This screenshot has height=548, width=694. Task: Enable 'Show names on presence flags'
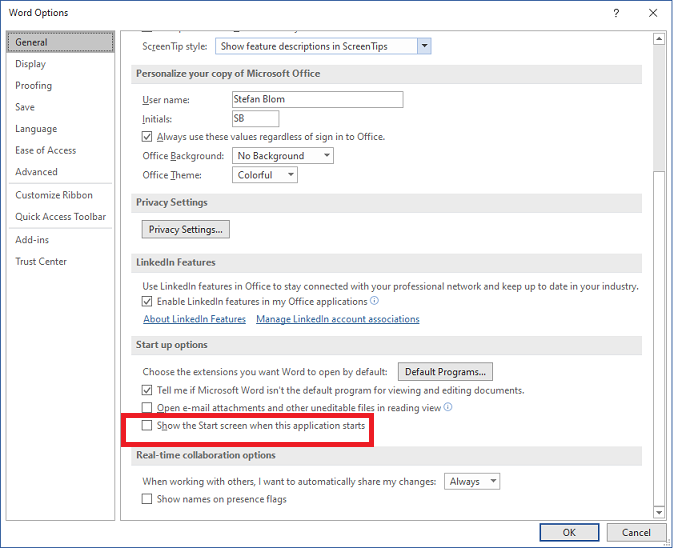147,499
